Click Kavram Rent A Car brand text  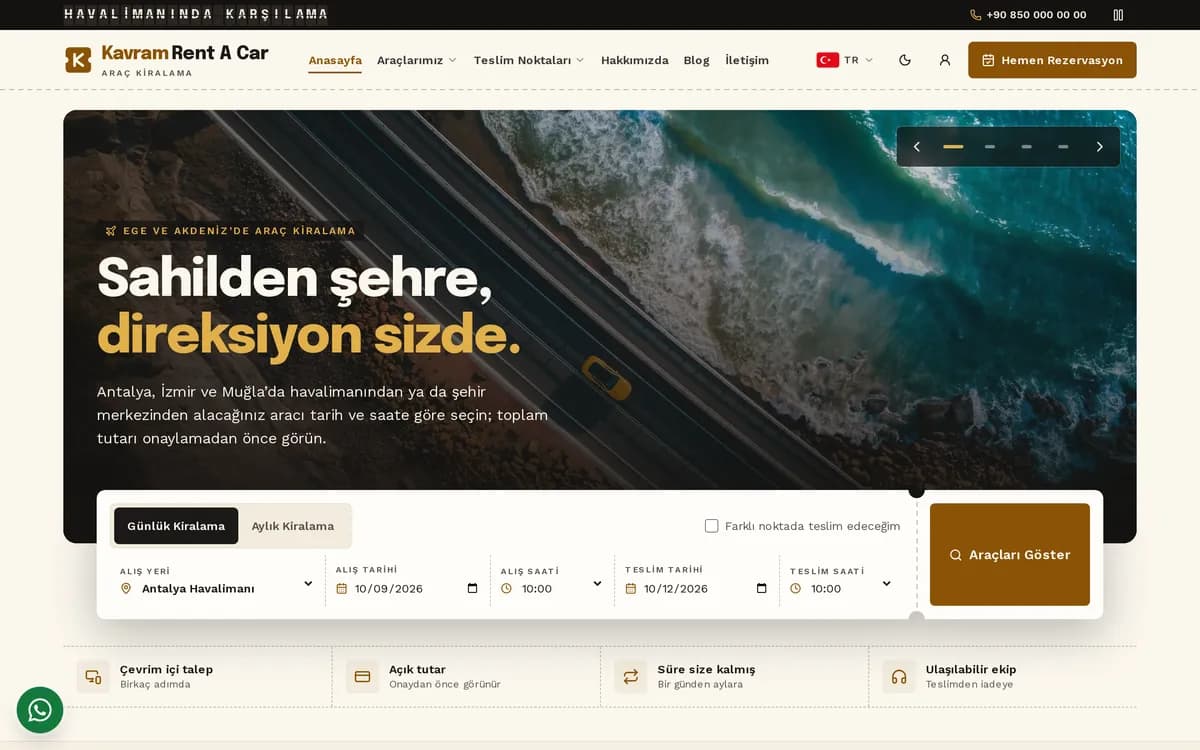[x=185, y=53]
